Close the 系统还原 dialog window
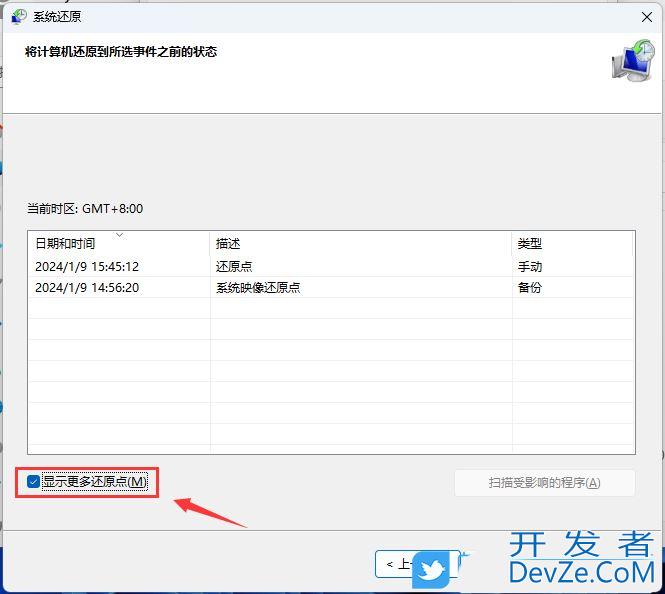This screenshot has width=665, height=594. click(647, 17)
